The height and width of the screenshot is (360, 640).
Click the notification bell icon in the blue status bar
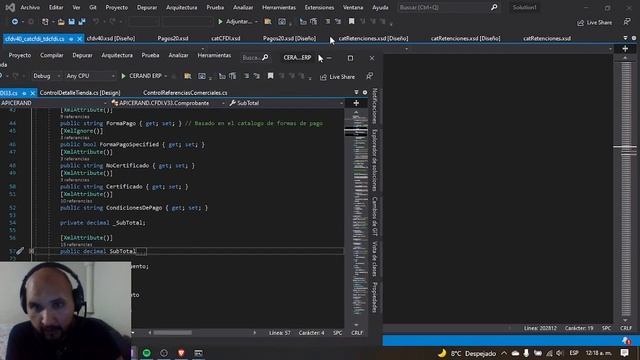[626, 340]
